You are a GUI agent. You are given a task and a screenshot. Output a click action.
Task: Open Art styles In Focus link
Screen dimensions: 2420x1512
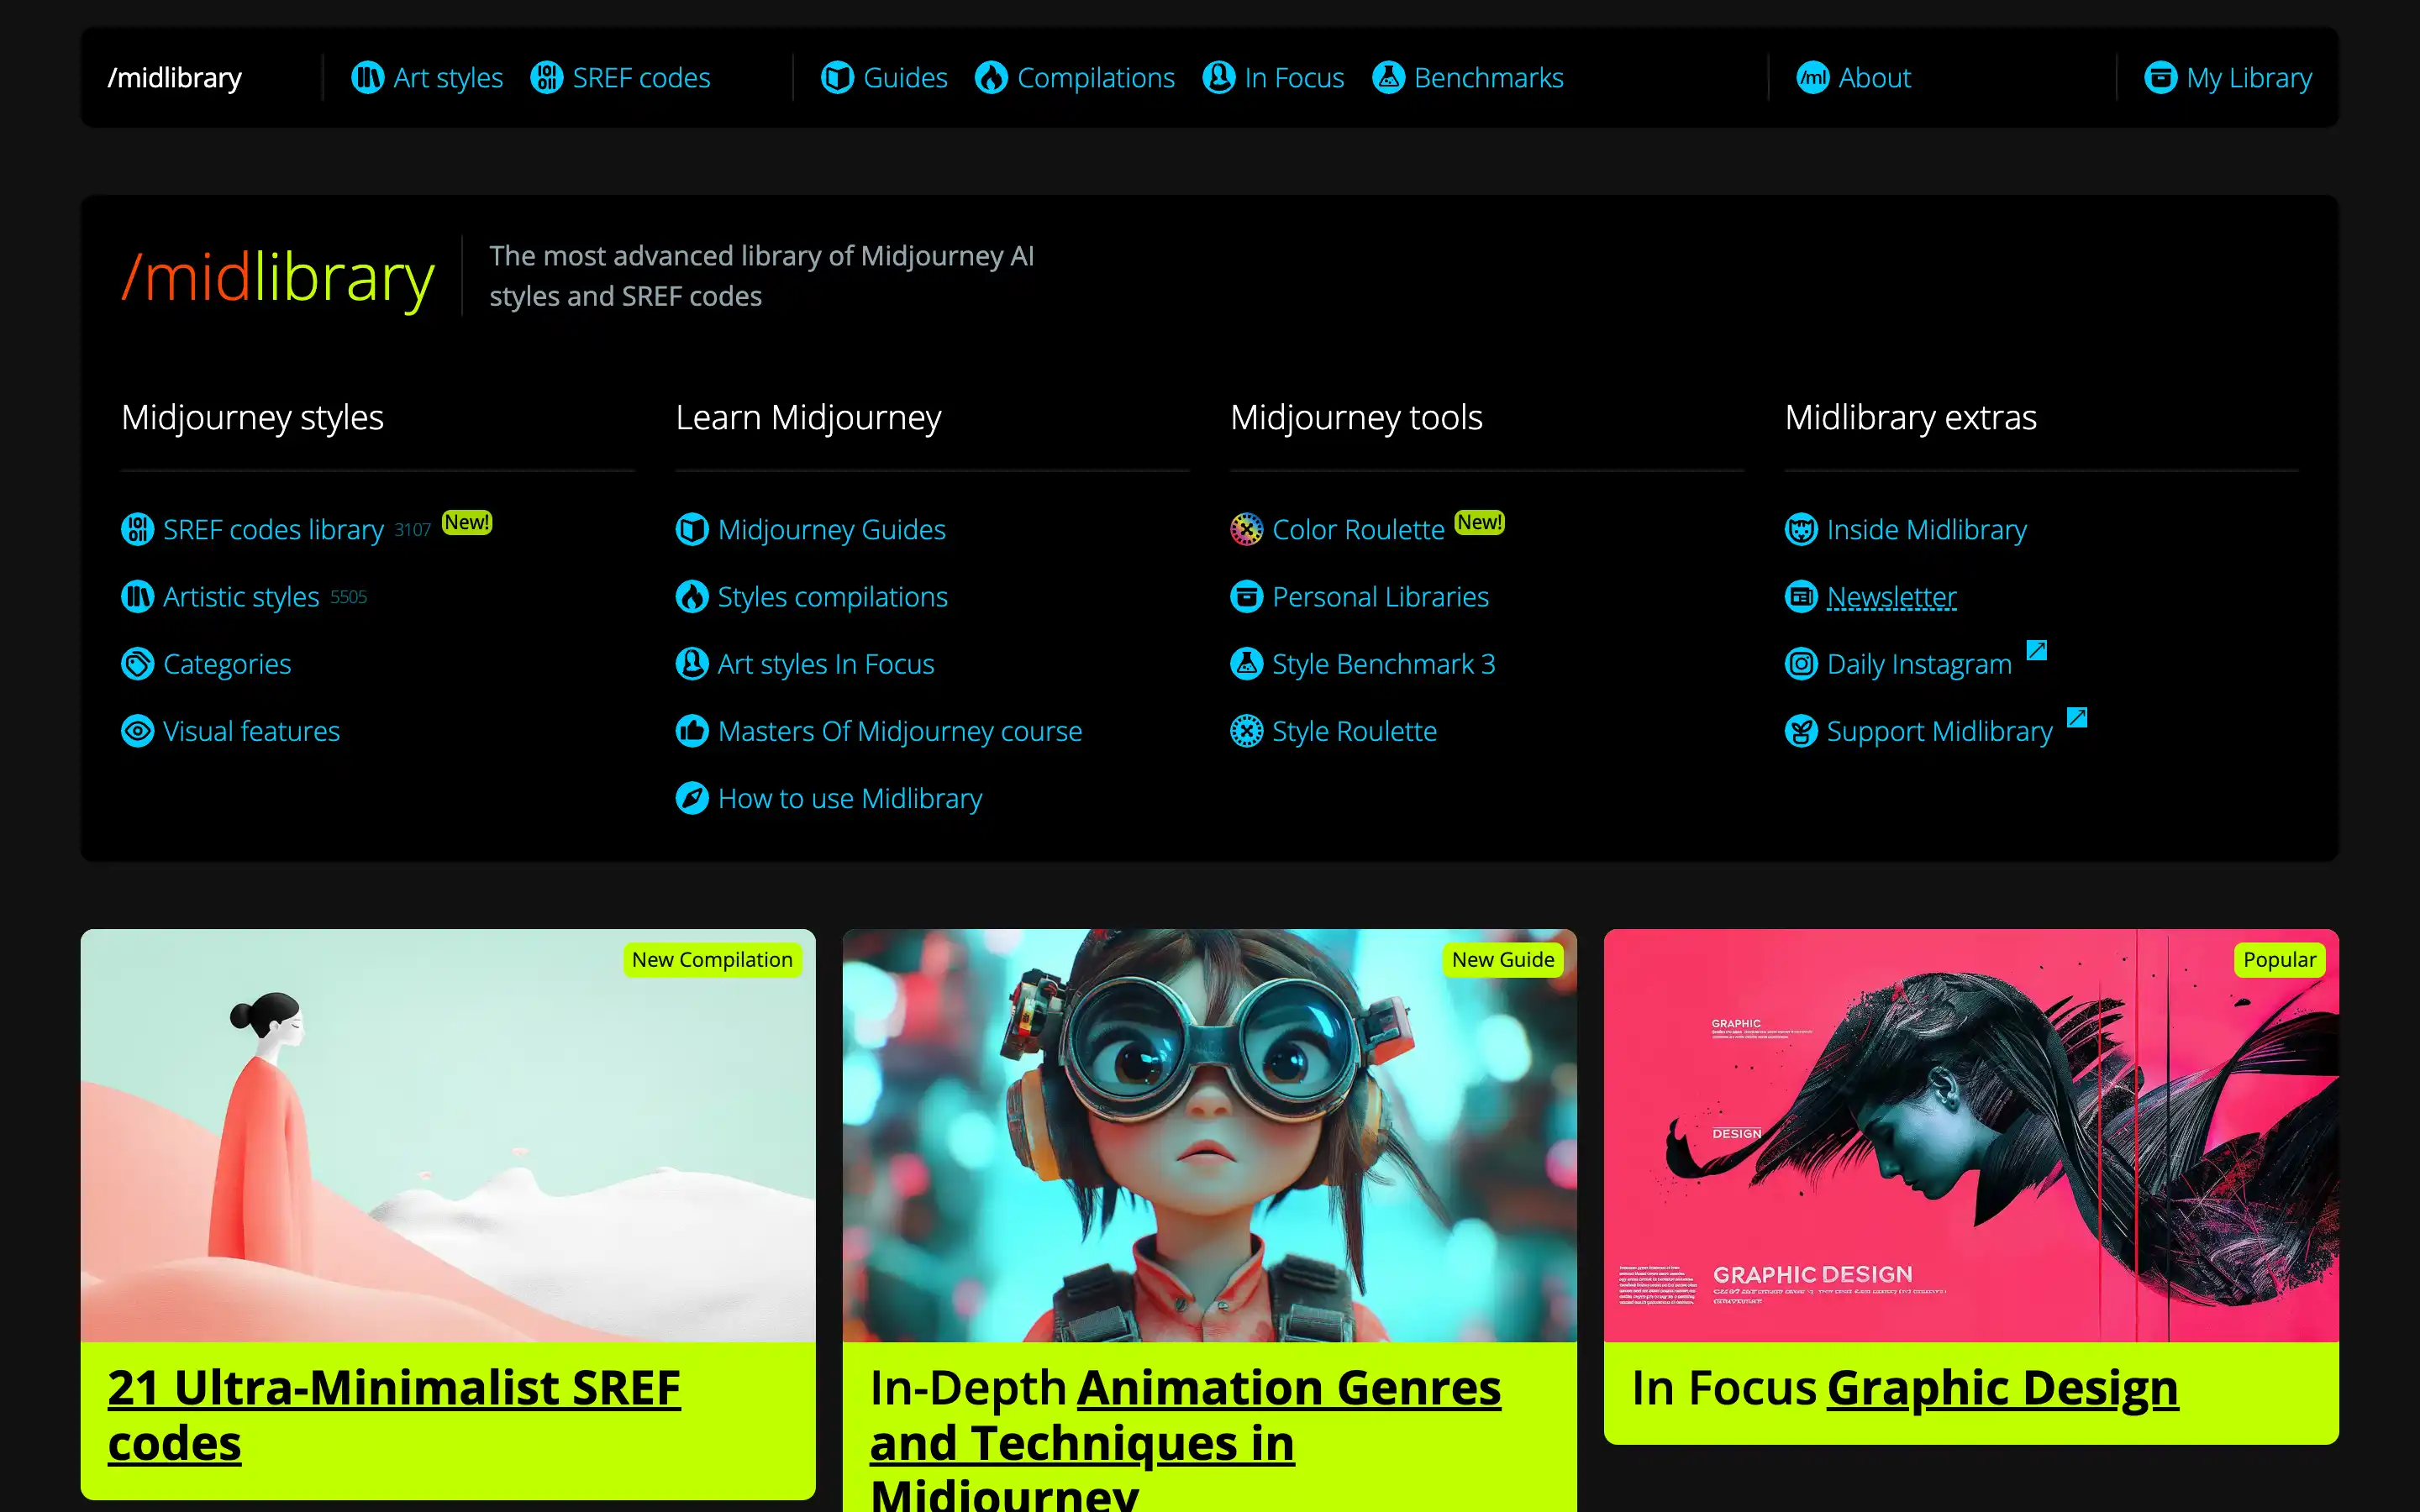coord(826,664)
